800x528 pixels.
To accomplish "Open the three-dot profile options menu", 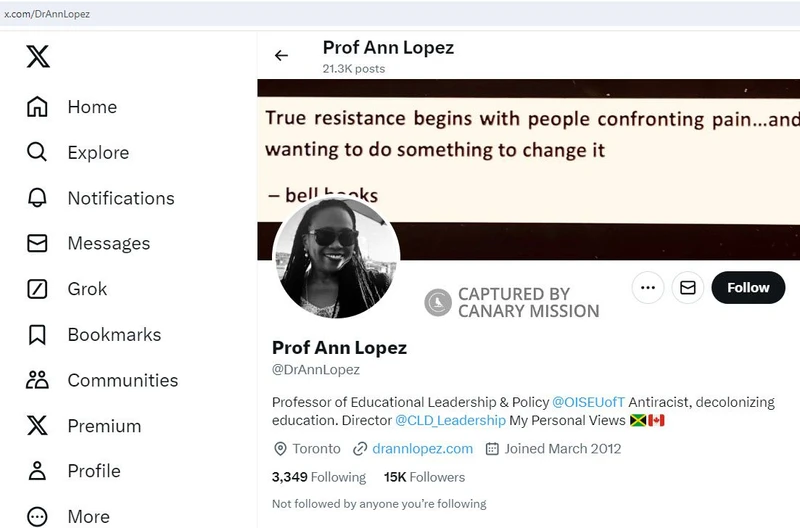I will pos(648,288).
